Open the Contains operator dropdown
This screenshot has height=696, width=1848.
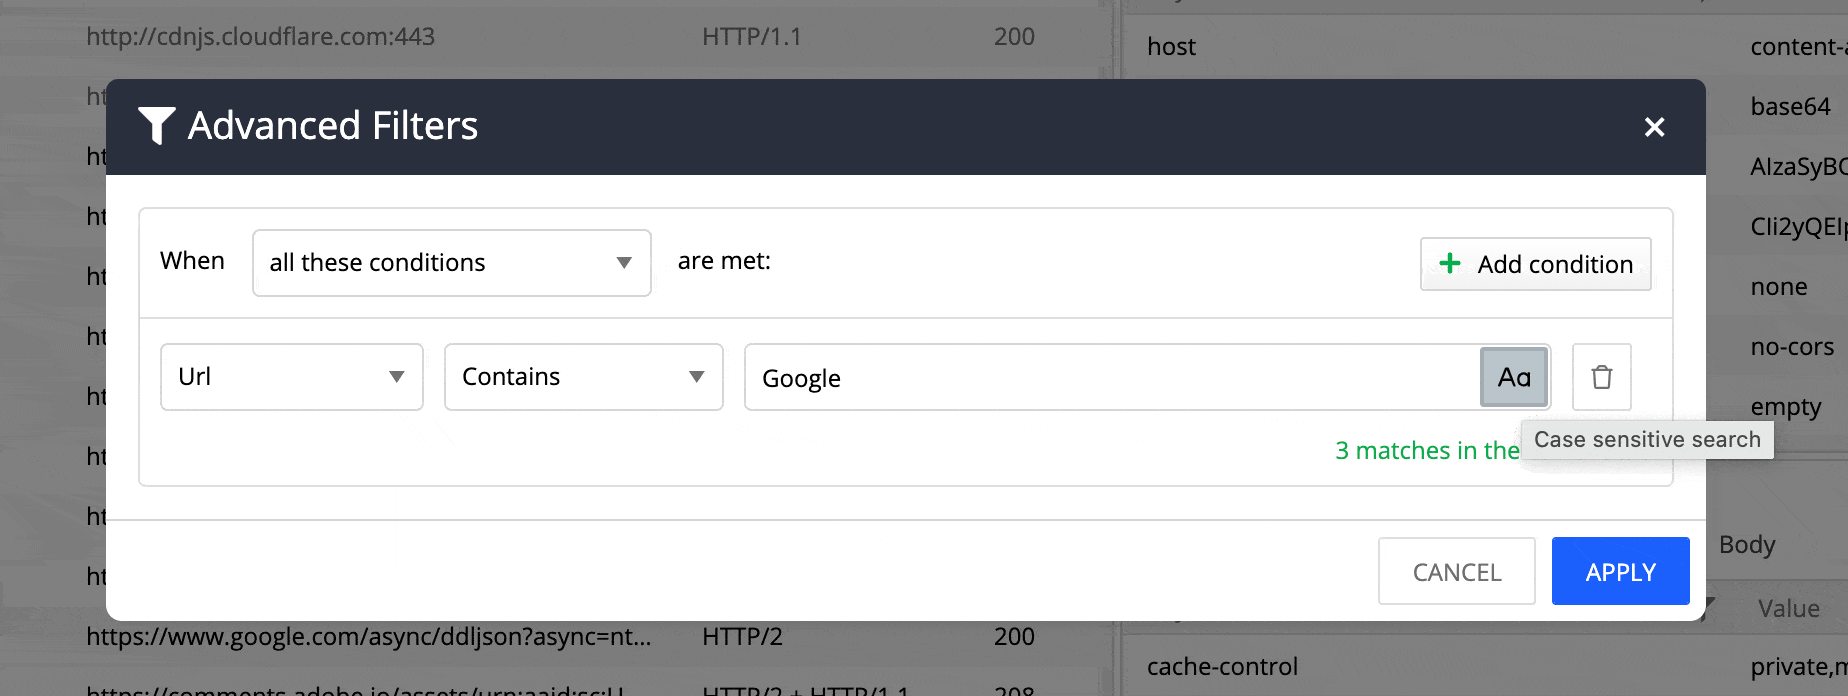[x=584, y=377]
